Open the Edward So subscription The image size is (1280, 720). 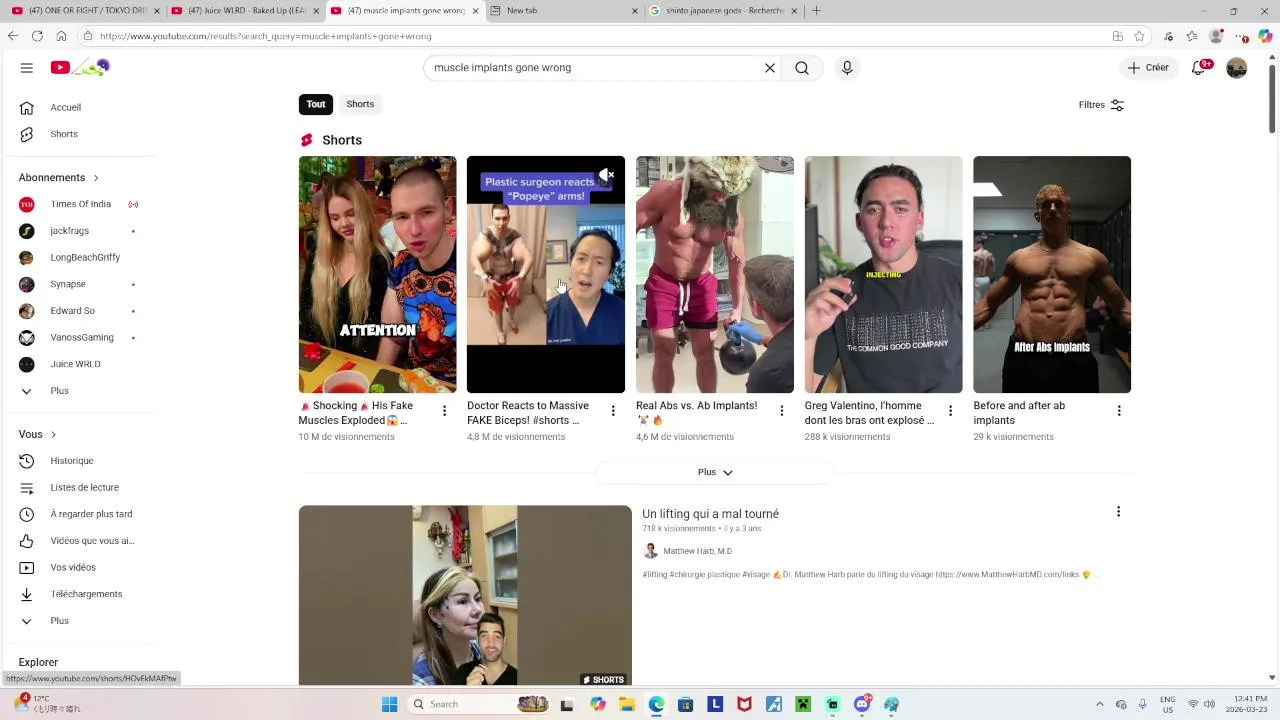(x=72, y=311)
